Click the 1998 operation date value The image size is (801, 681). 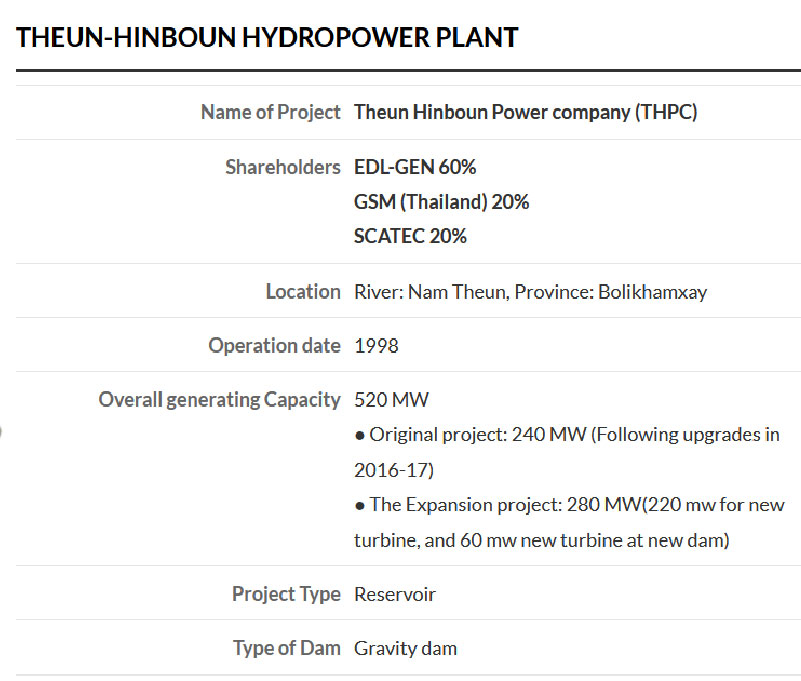pos(376,346)
